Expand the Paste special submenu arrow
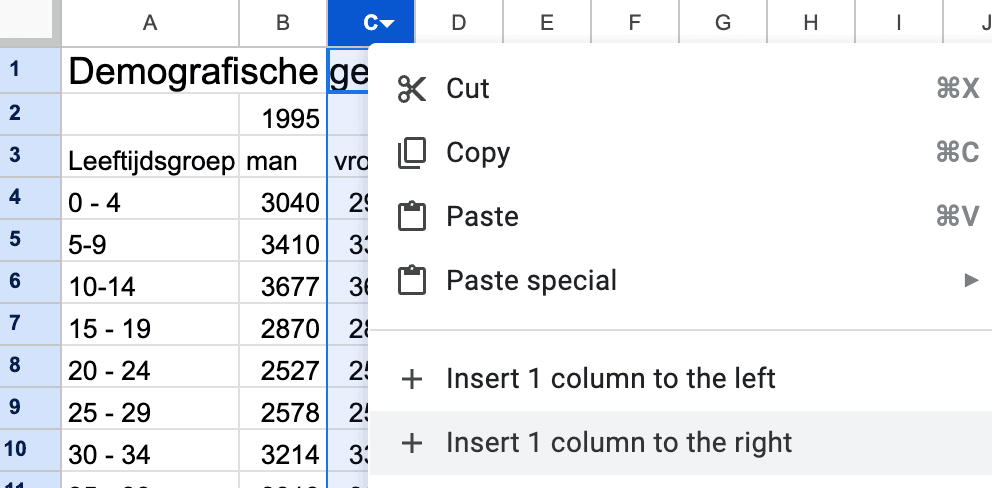Image resolution: width=992 pixels, height=488 pixels. click(x=970, y=281)
